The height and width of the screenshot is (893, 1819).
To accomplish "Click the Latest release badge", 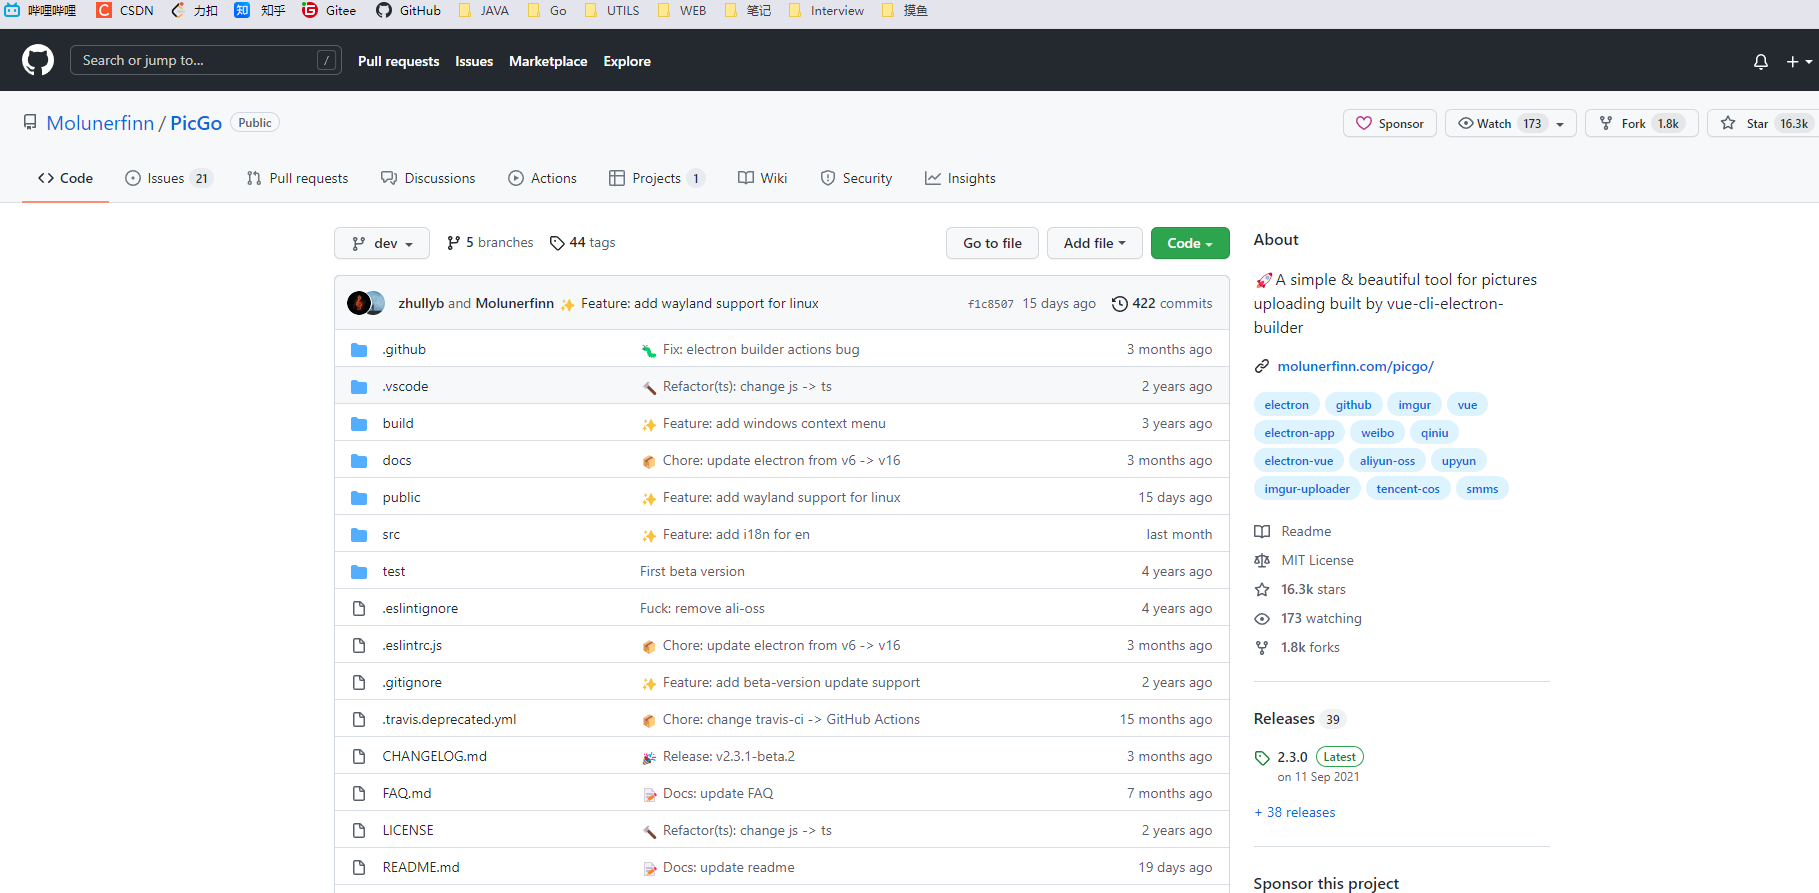I will coord(1340,757).
